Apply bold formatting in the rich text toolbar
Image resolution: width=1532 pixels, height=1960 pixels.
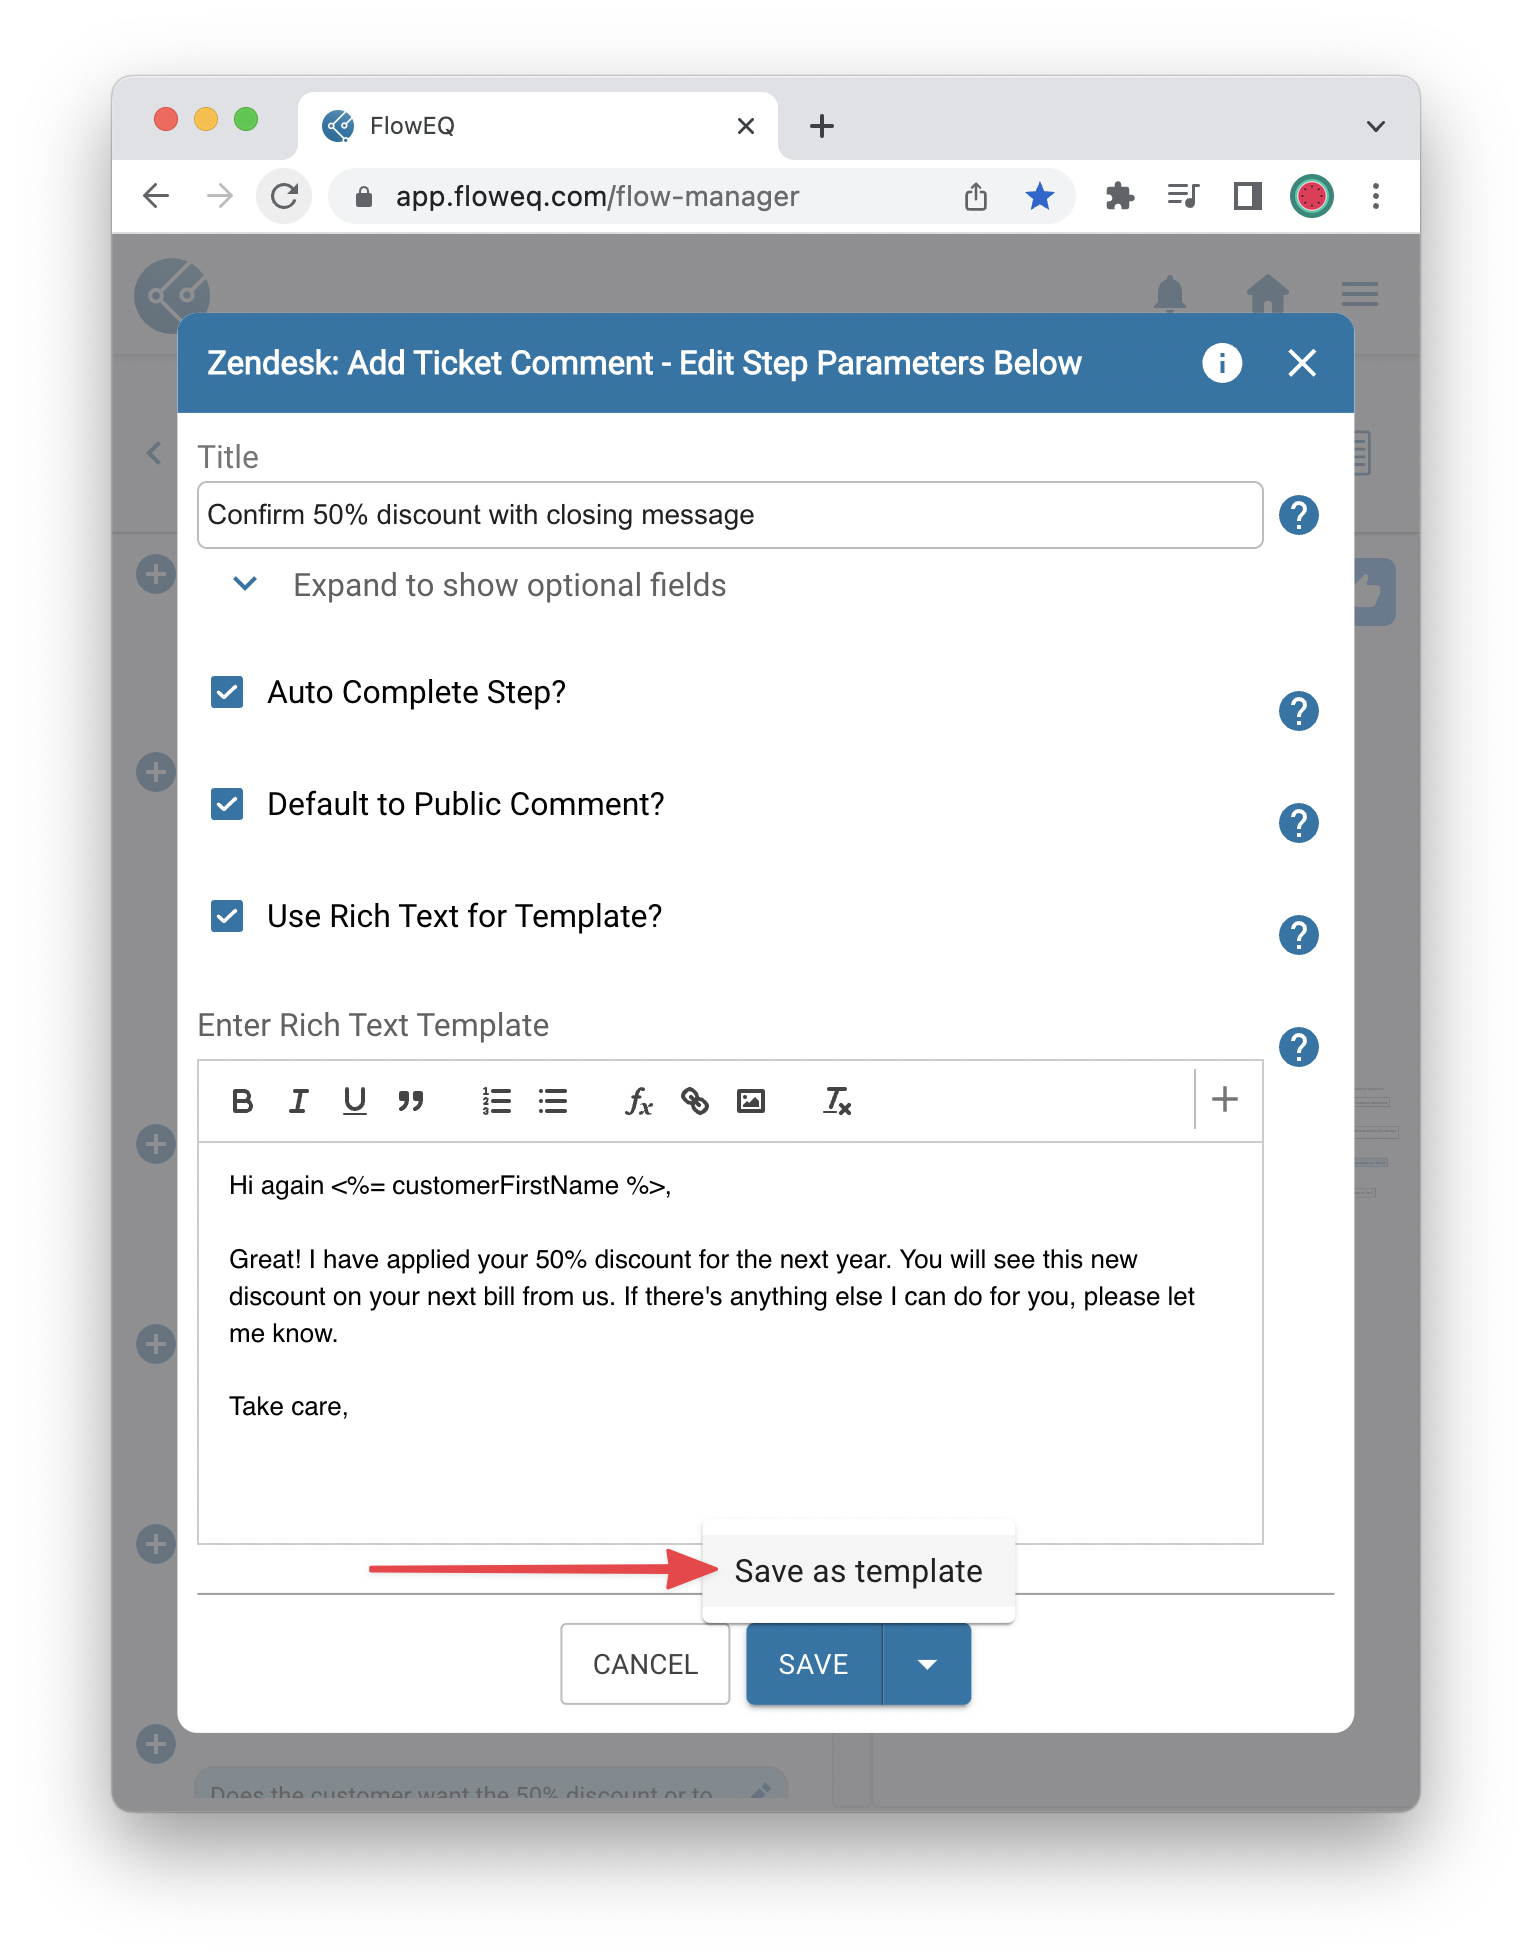242,1101
